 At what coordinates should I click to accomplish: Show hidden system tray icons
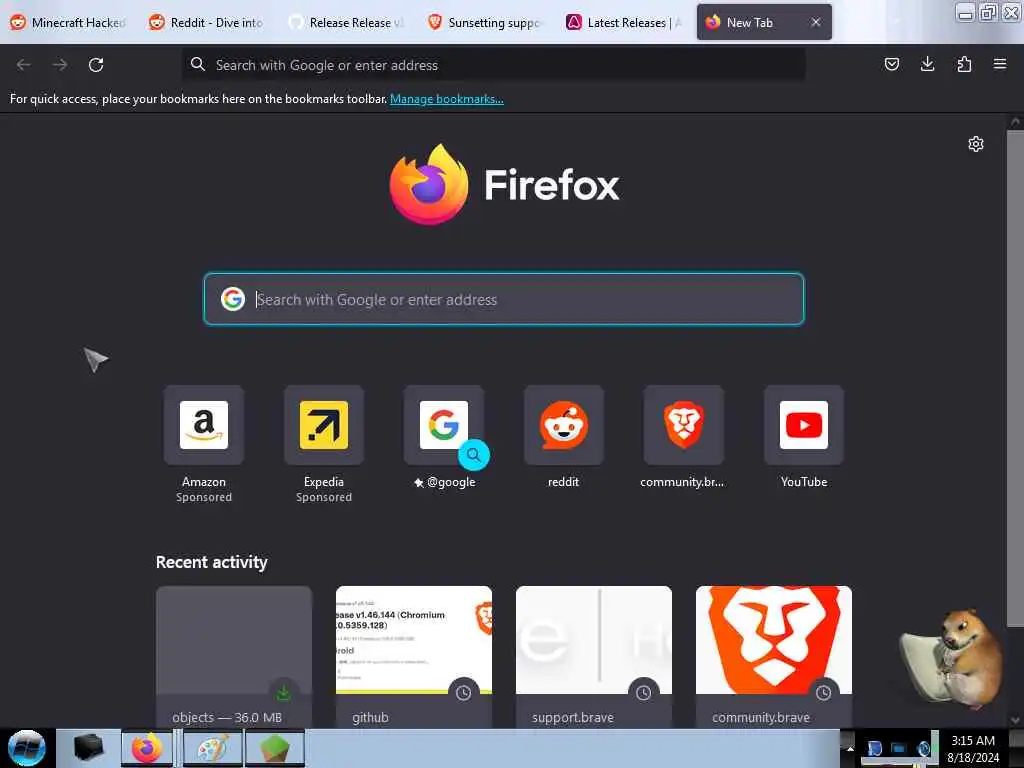pos(850,748)
